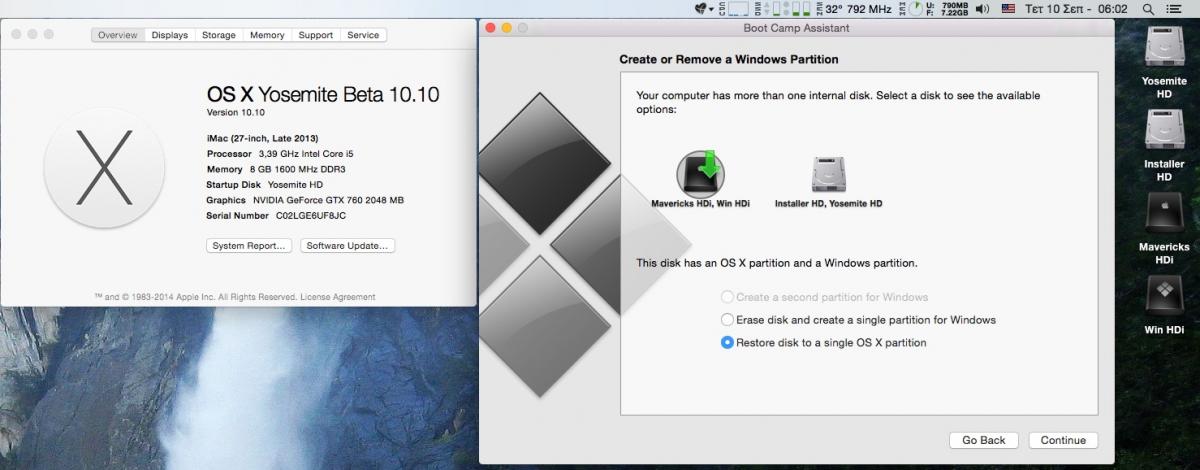Click Go Back in Boot Camp Assistant
The width and height of the screenshot is (1200, 470).
(984, 440)
